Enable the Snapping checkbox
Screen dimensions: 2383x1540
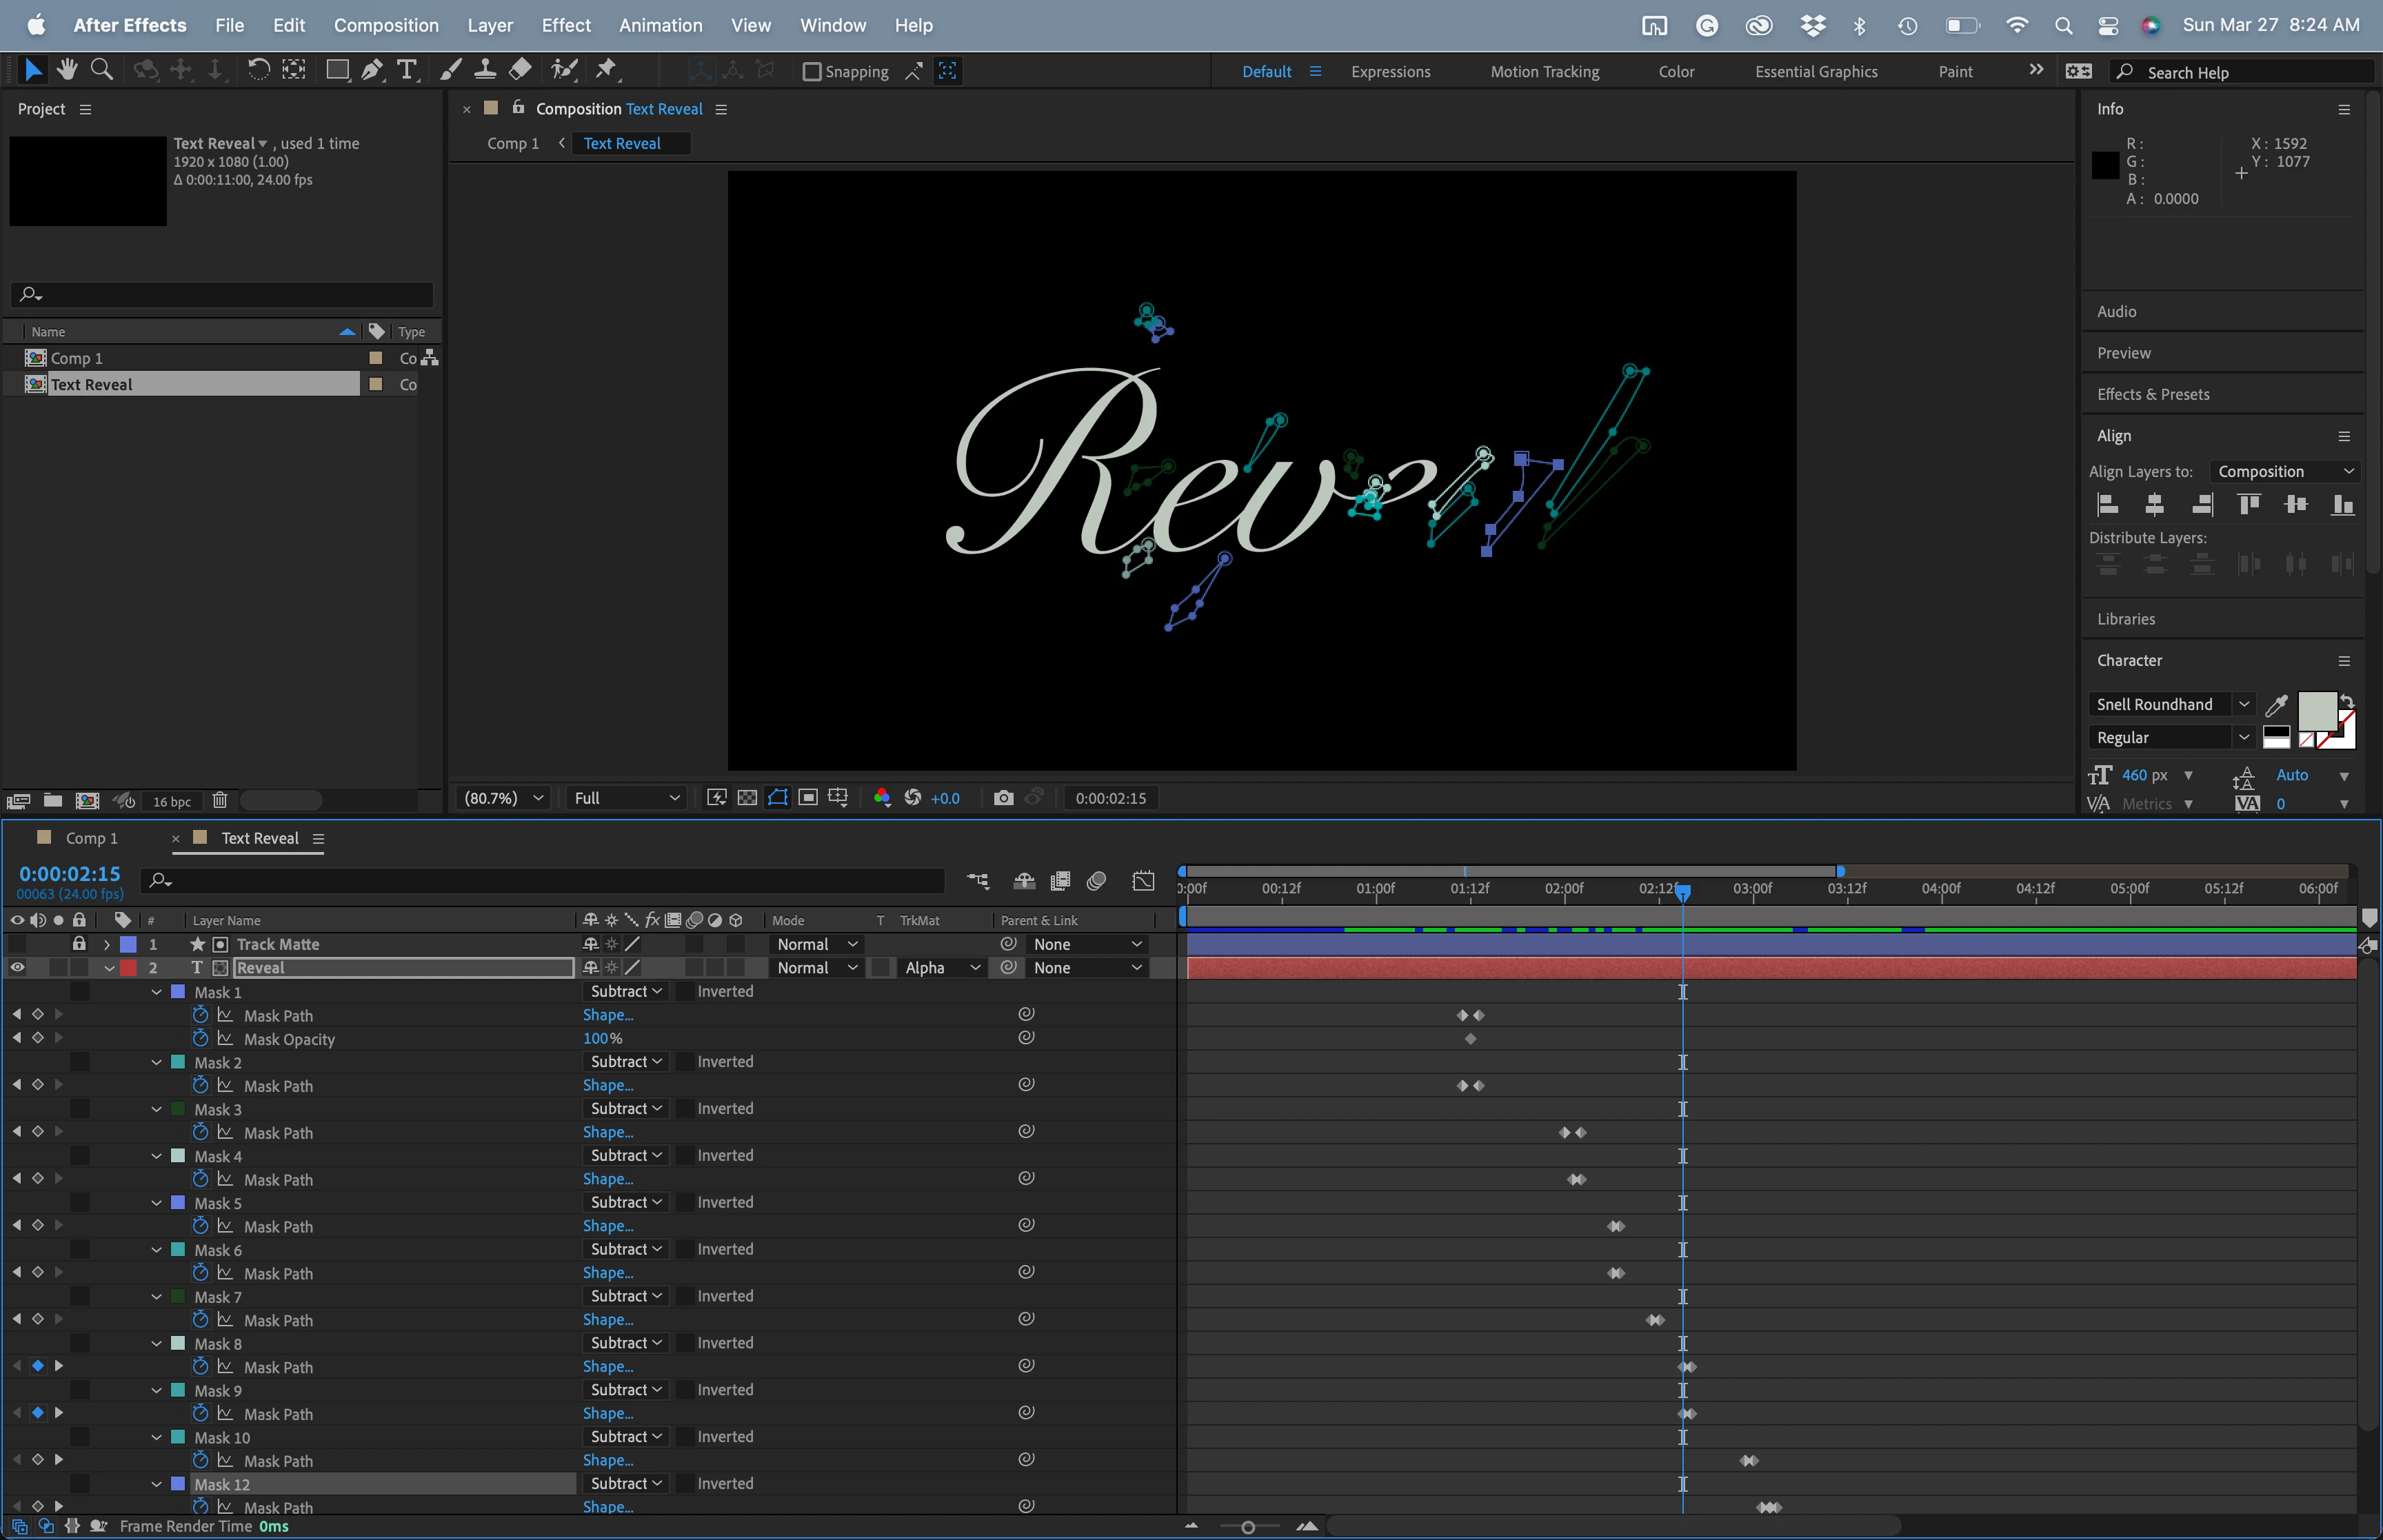(x=812, y=72)
